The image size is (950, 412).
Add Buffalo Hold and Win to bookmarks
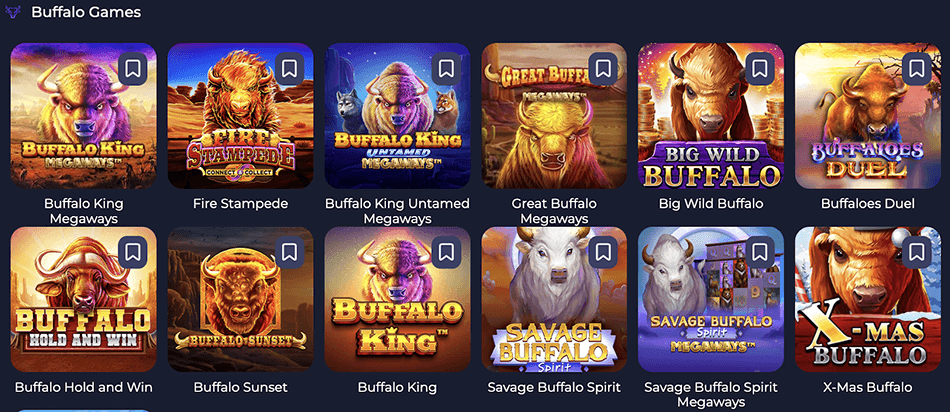[133, 252]
